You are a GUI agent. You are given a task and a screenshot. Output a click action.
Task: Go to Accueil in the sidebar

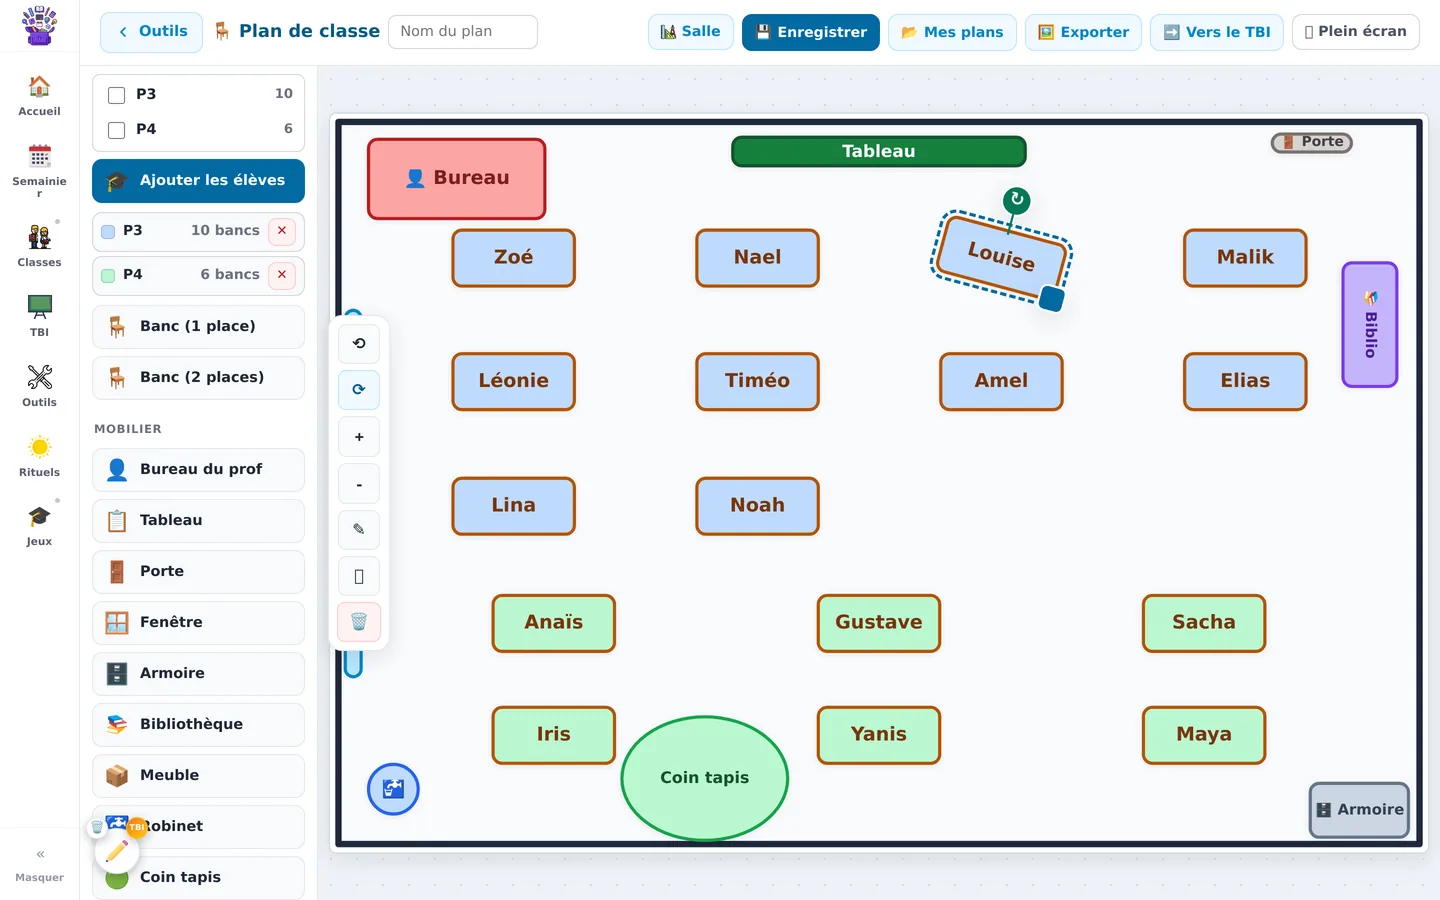point(39,97)
